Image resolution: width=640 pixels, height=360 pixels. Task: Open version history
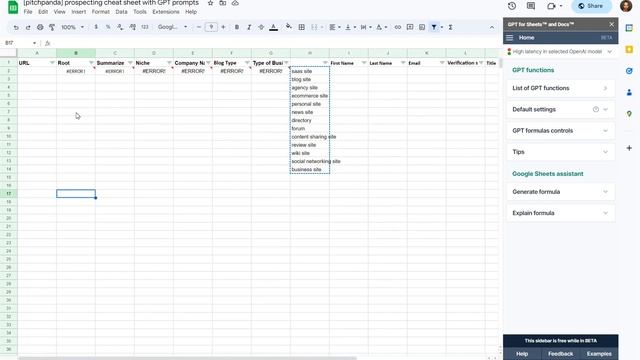(512, 6)
